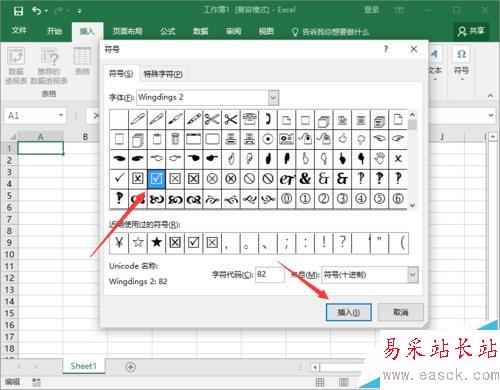The image size is (500, 390).
Task: Open the quick access toolbar customize dropdown
Action: coord(80,11)
